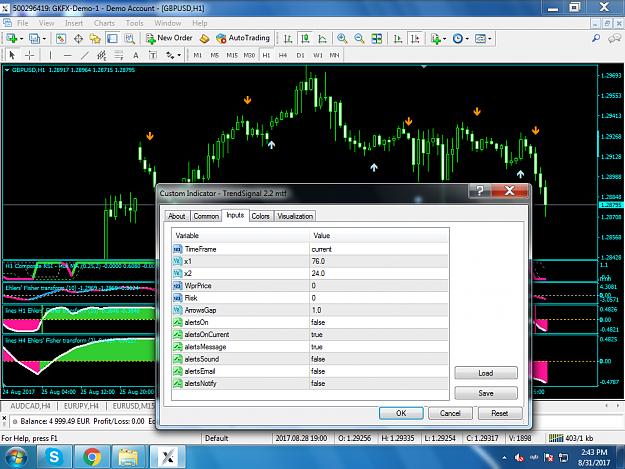Screen dimensions: 625x469
Task: Expand the Periods dropdown arrow
Action: click(x=467, y=39)
